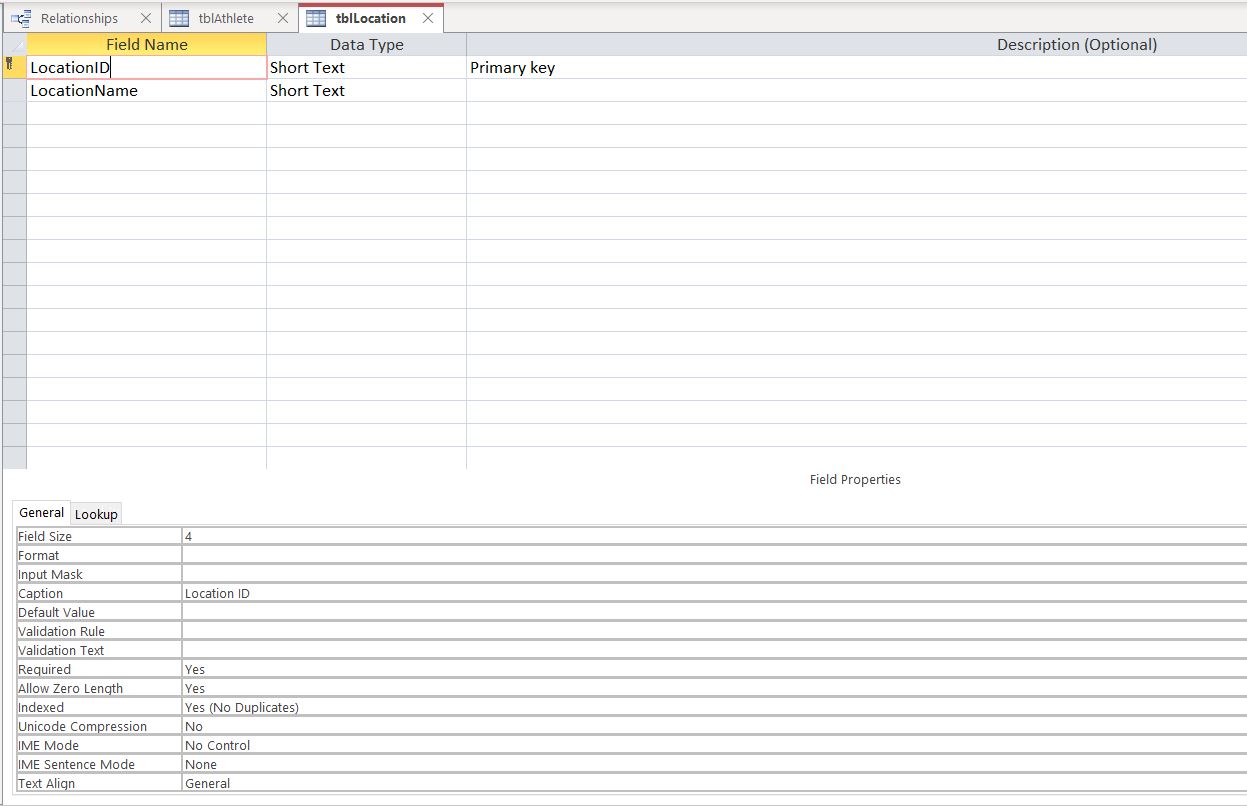Open LocationID Short Text data type cell
1247x806 pixels.
pos(367,67)
